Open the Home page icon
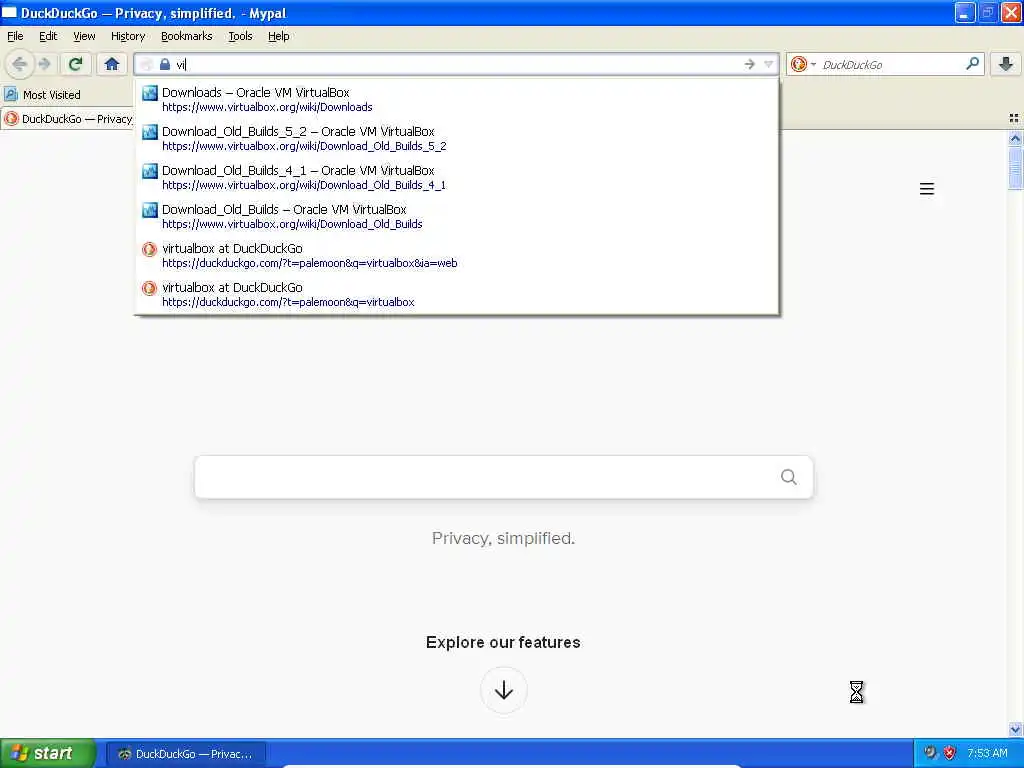Image resolution: width=1024 pixels, height=768 pixels. tap(112, 64)
